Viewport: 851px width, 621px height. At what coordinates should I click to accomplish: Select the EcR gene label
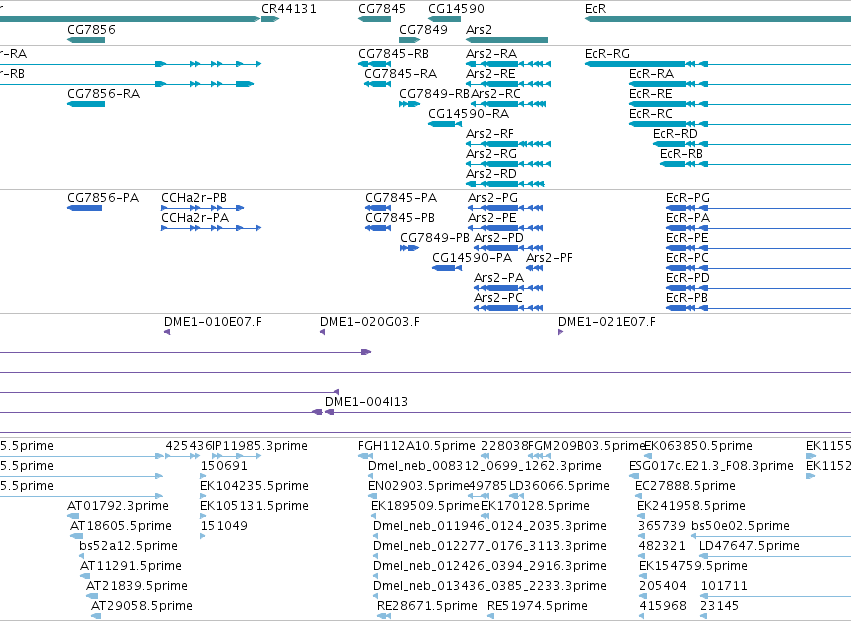(595, 9)
